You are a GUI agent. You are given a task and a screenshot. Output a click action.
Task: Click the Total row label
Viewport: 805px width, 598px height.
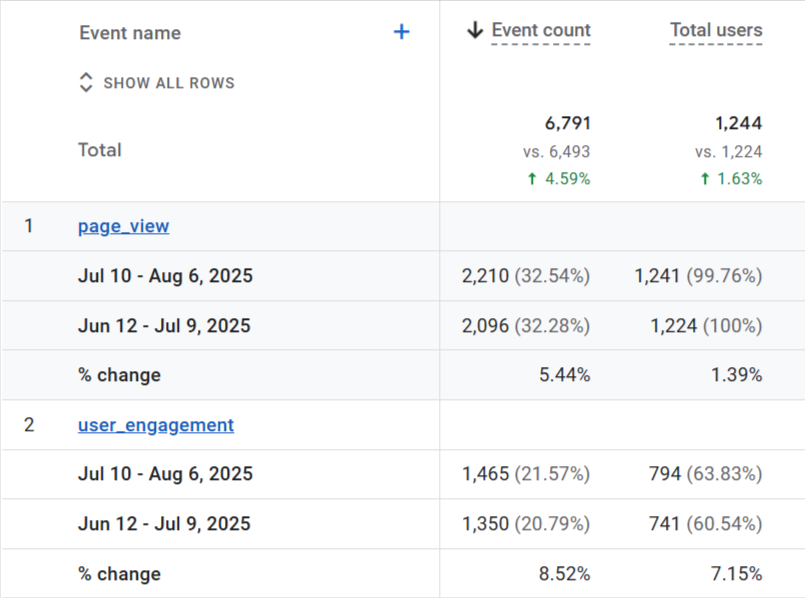[x=100, y=150]
